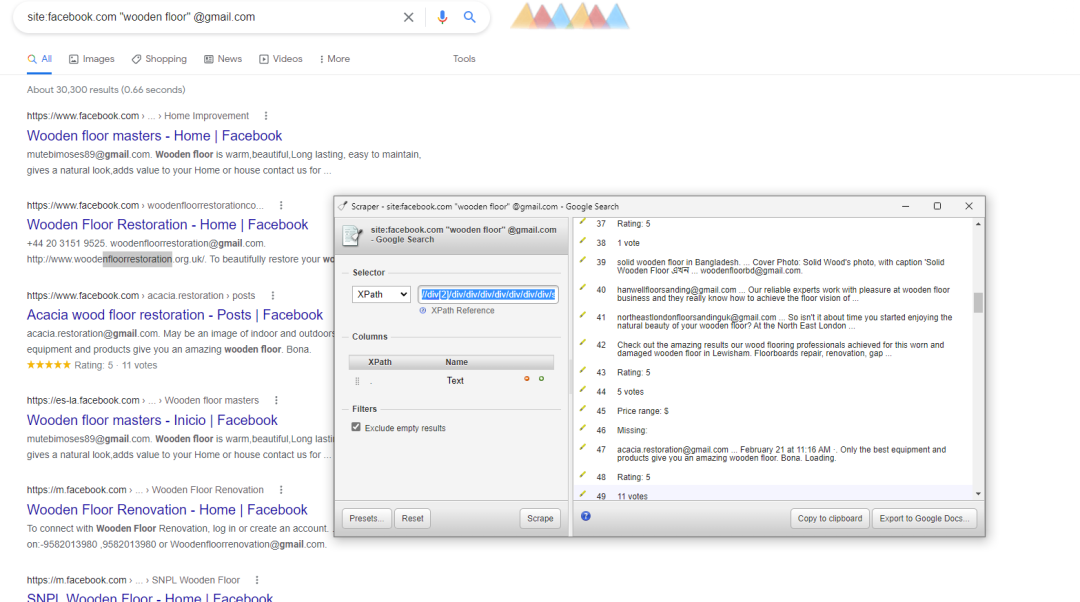Click the XPath expression input field
The height and width of the screenshot is (602, 1080).
pos(488,294)
